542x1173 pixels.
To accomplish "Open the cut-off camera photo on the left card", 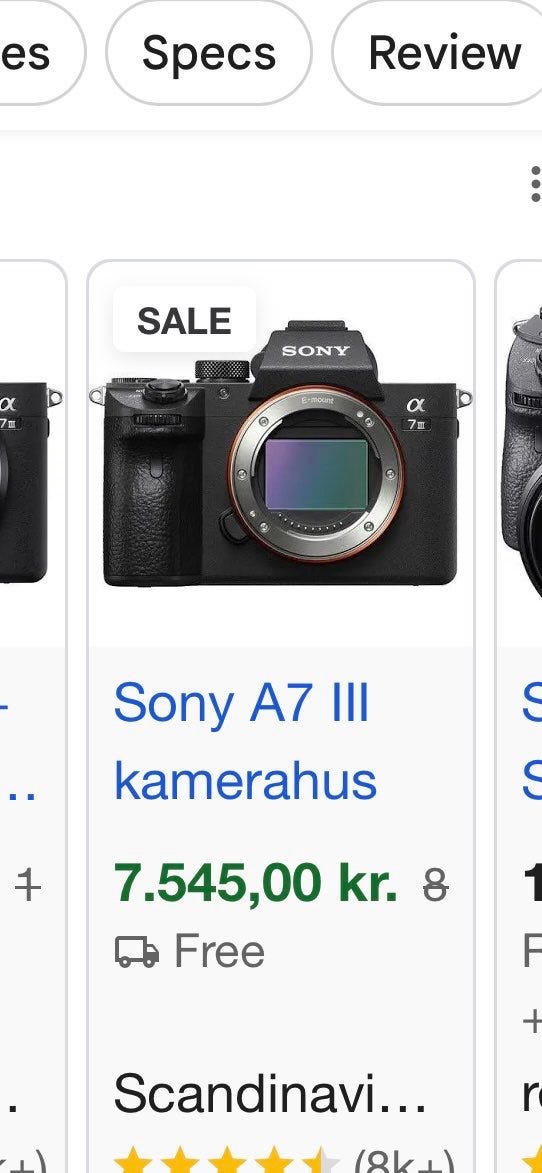I will [x=30, y=479].
